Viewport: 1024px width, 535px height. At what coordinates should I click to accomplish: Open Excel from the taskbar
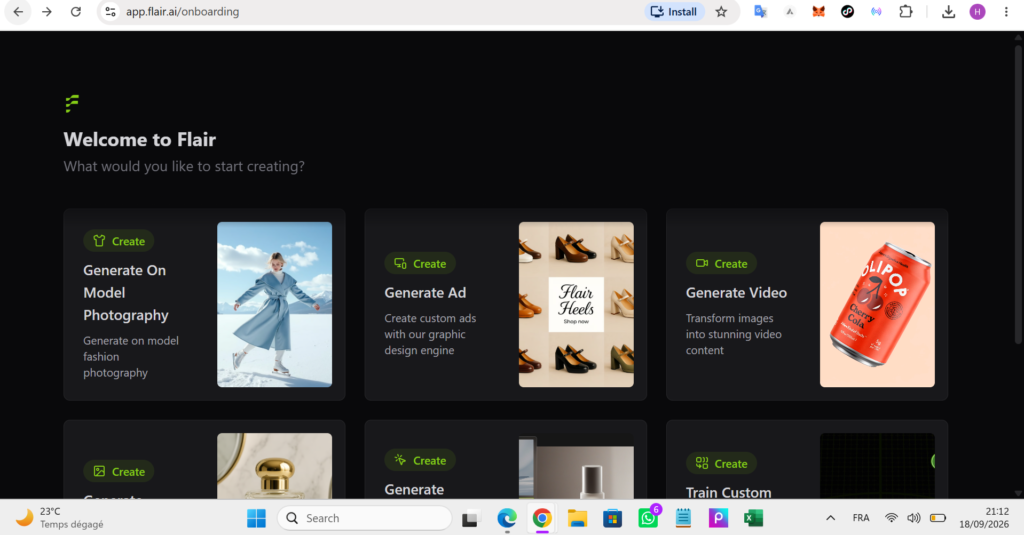754,518
